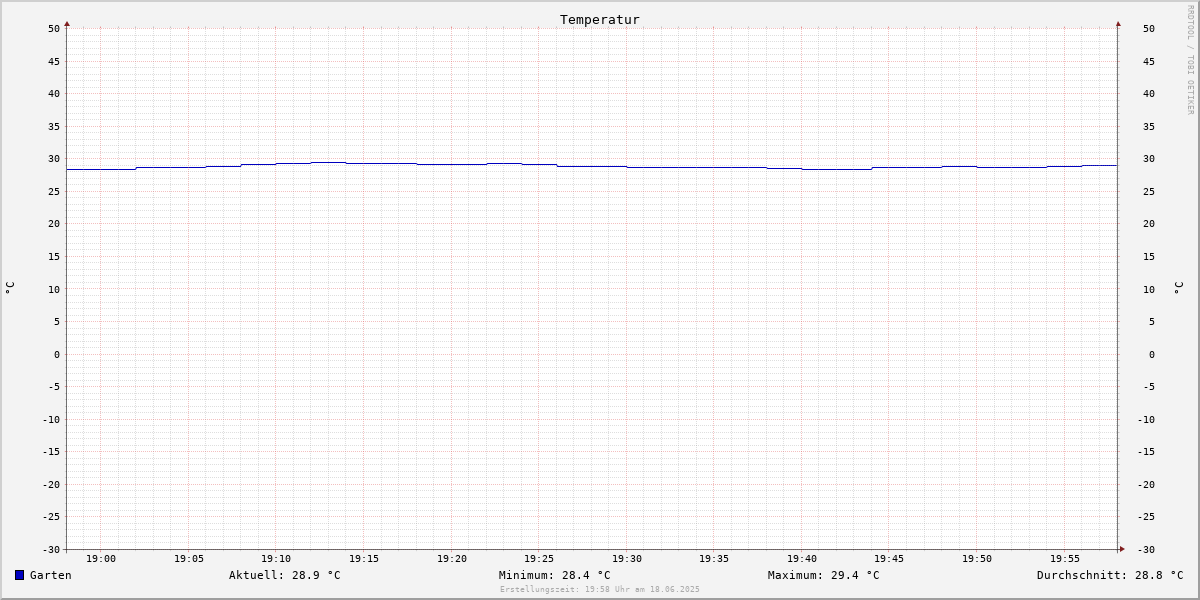Click the 19:40 time axis label
This screenshot has width=1200, height=600.
tap(802, 559)
